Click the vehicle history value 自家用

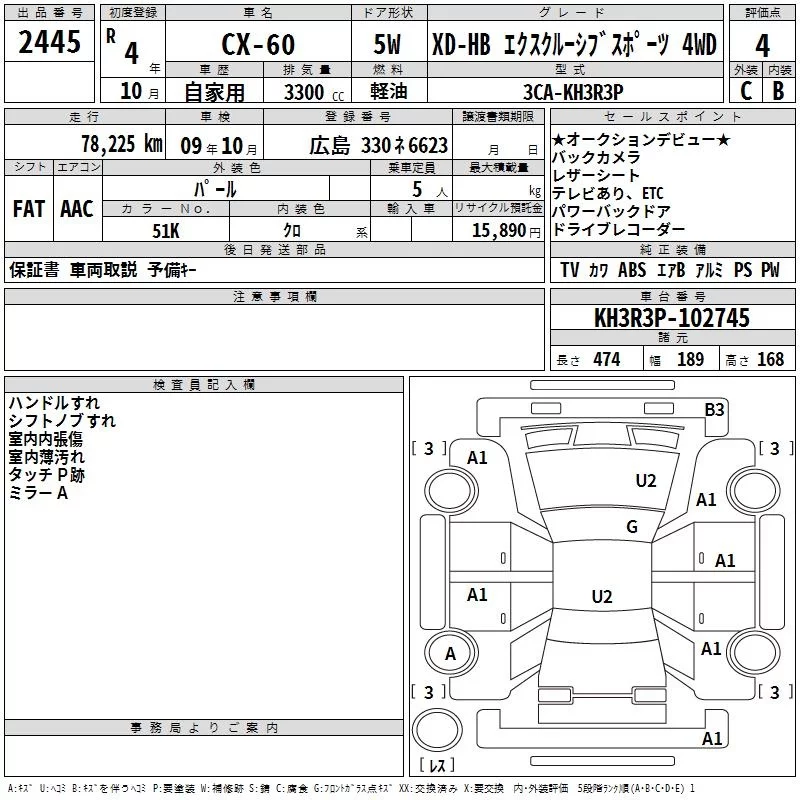214,92
